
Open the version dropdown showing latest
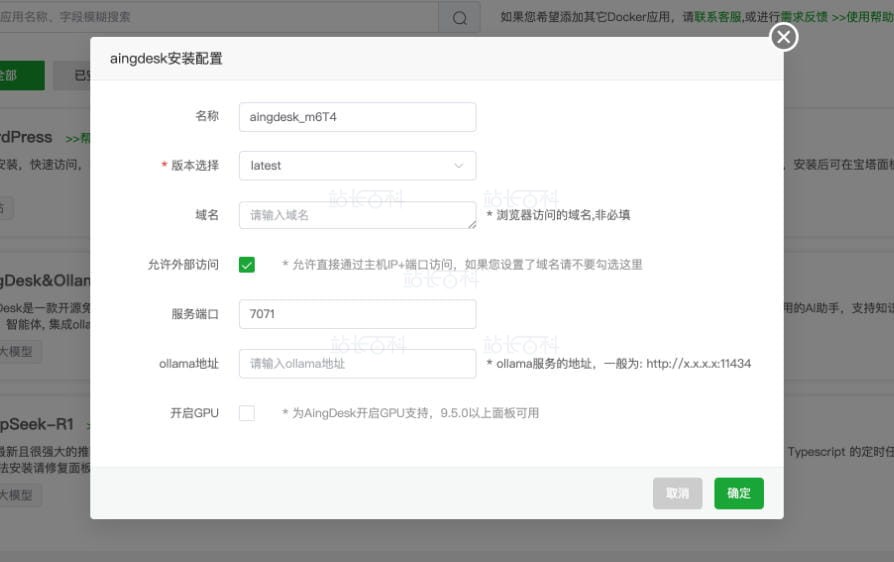pyautogui.click(x=357, y=166)
